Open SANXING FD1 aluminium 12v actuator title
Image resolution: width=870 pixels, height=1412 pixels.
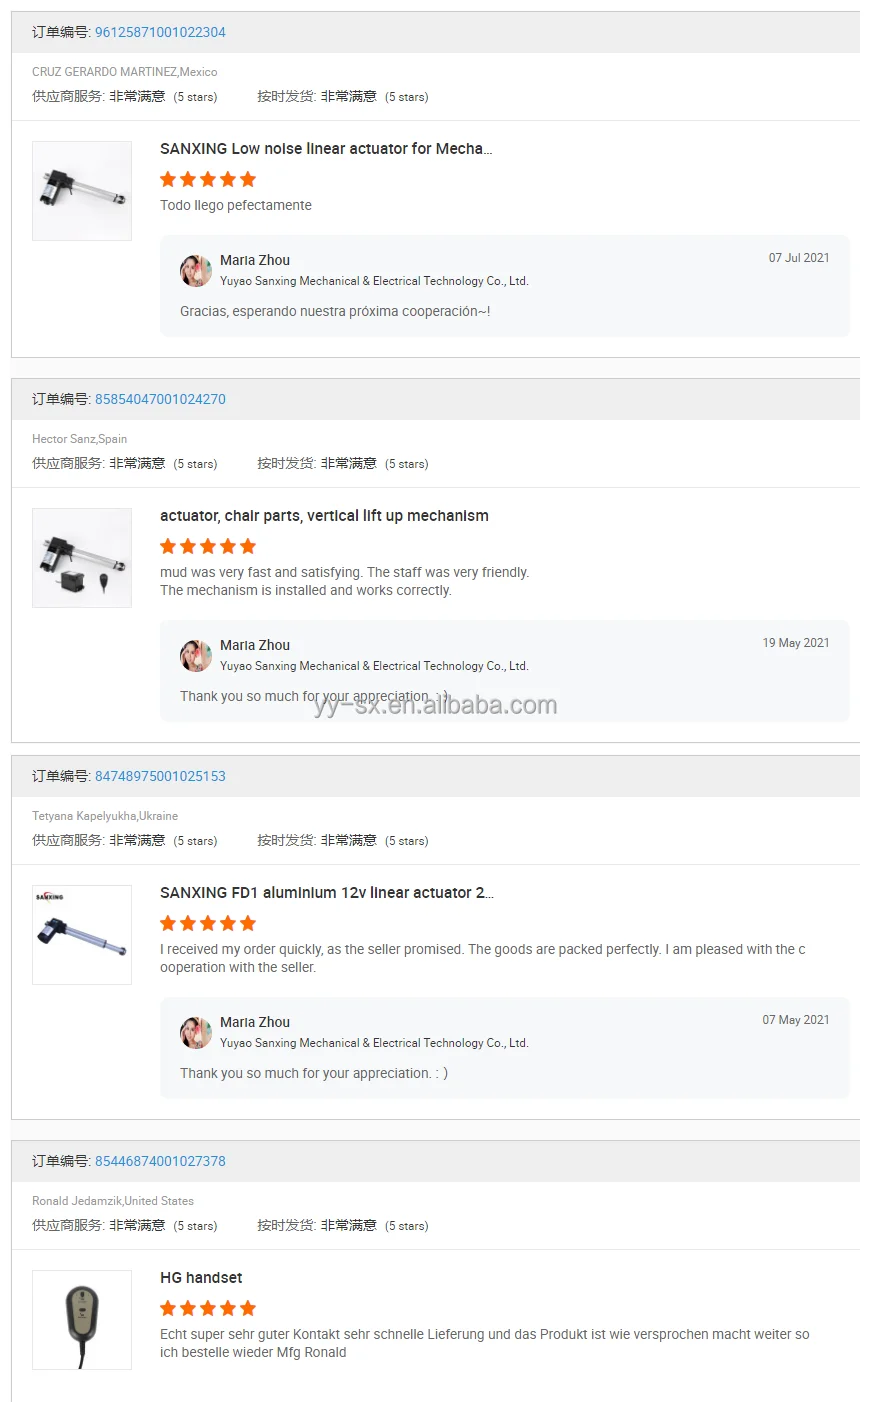click(326, 893)
